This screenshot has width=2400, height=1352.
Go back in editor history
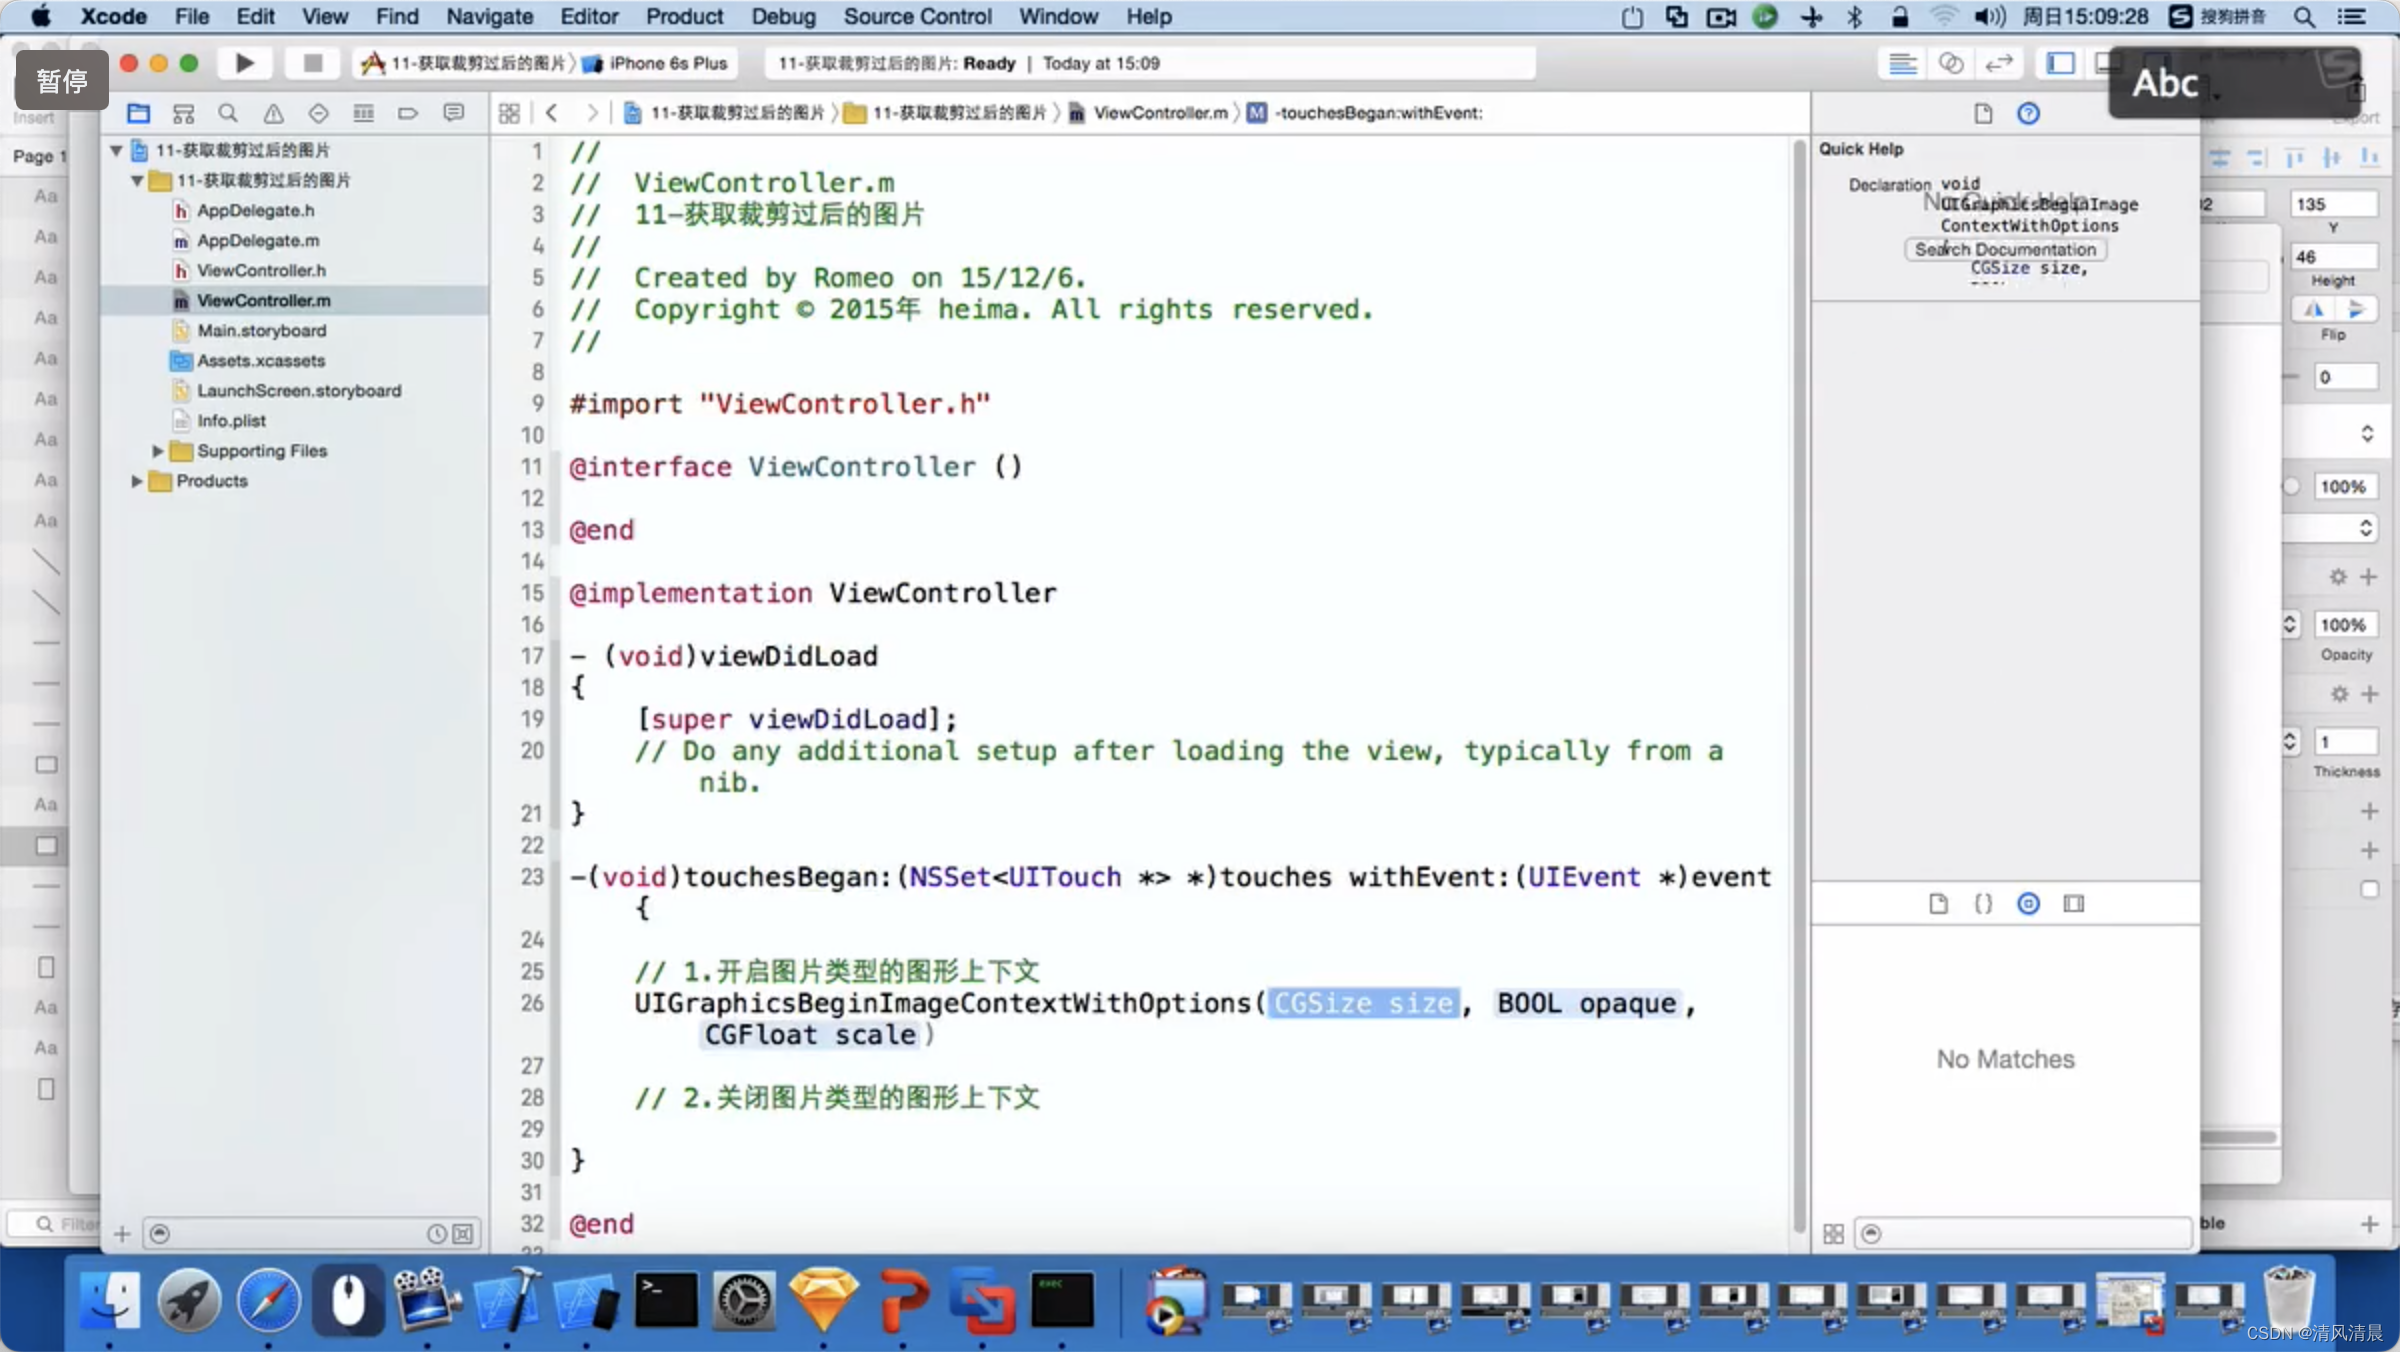click(551, 113)
